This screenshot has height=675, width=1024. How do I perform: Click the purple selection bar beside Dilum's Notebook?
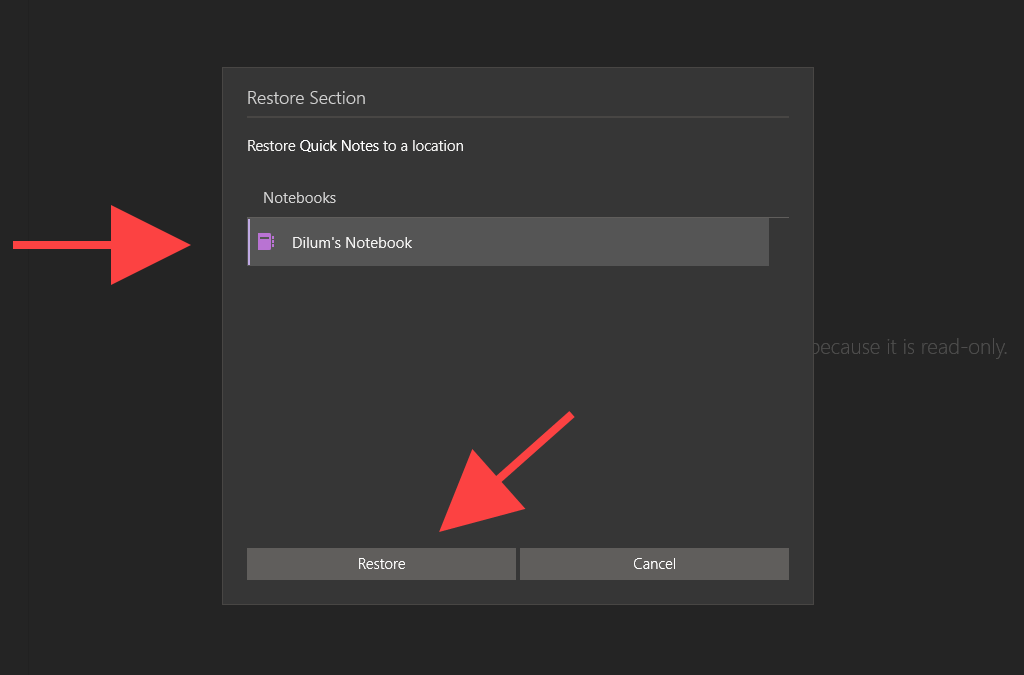tap(249, 242)
